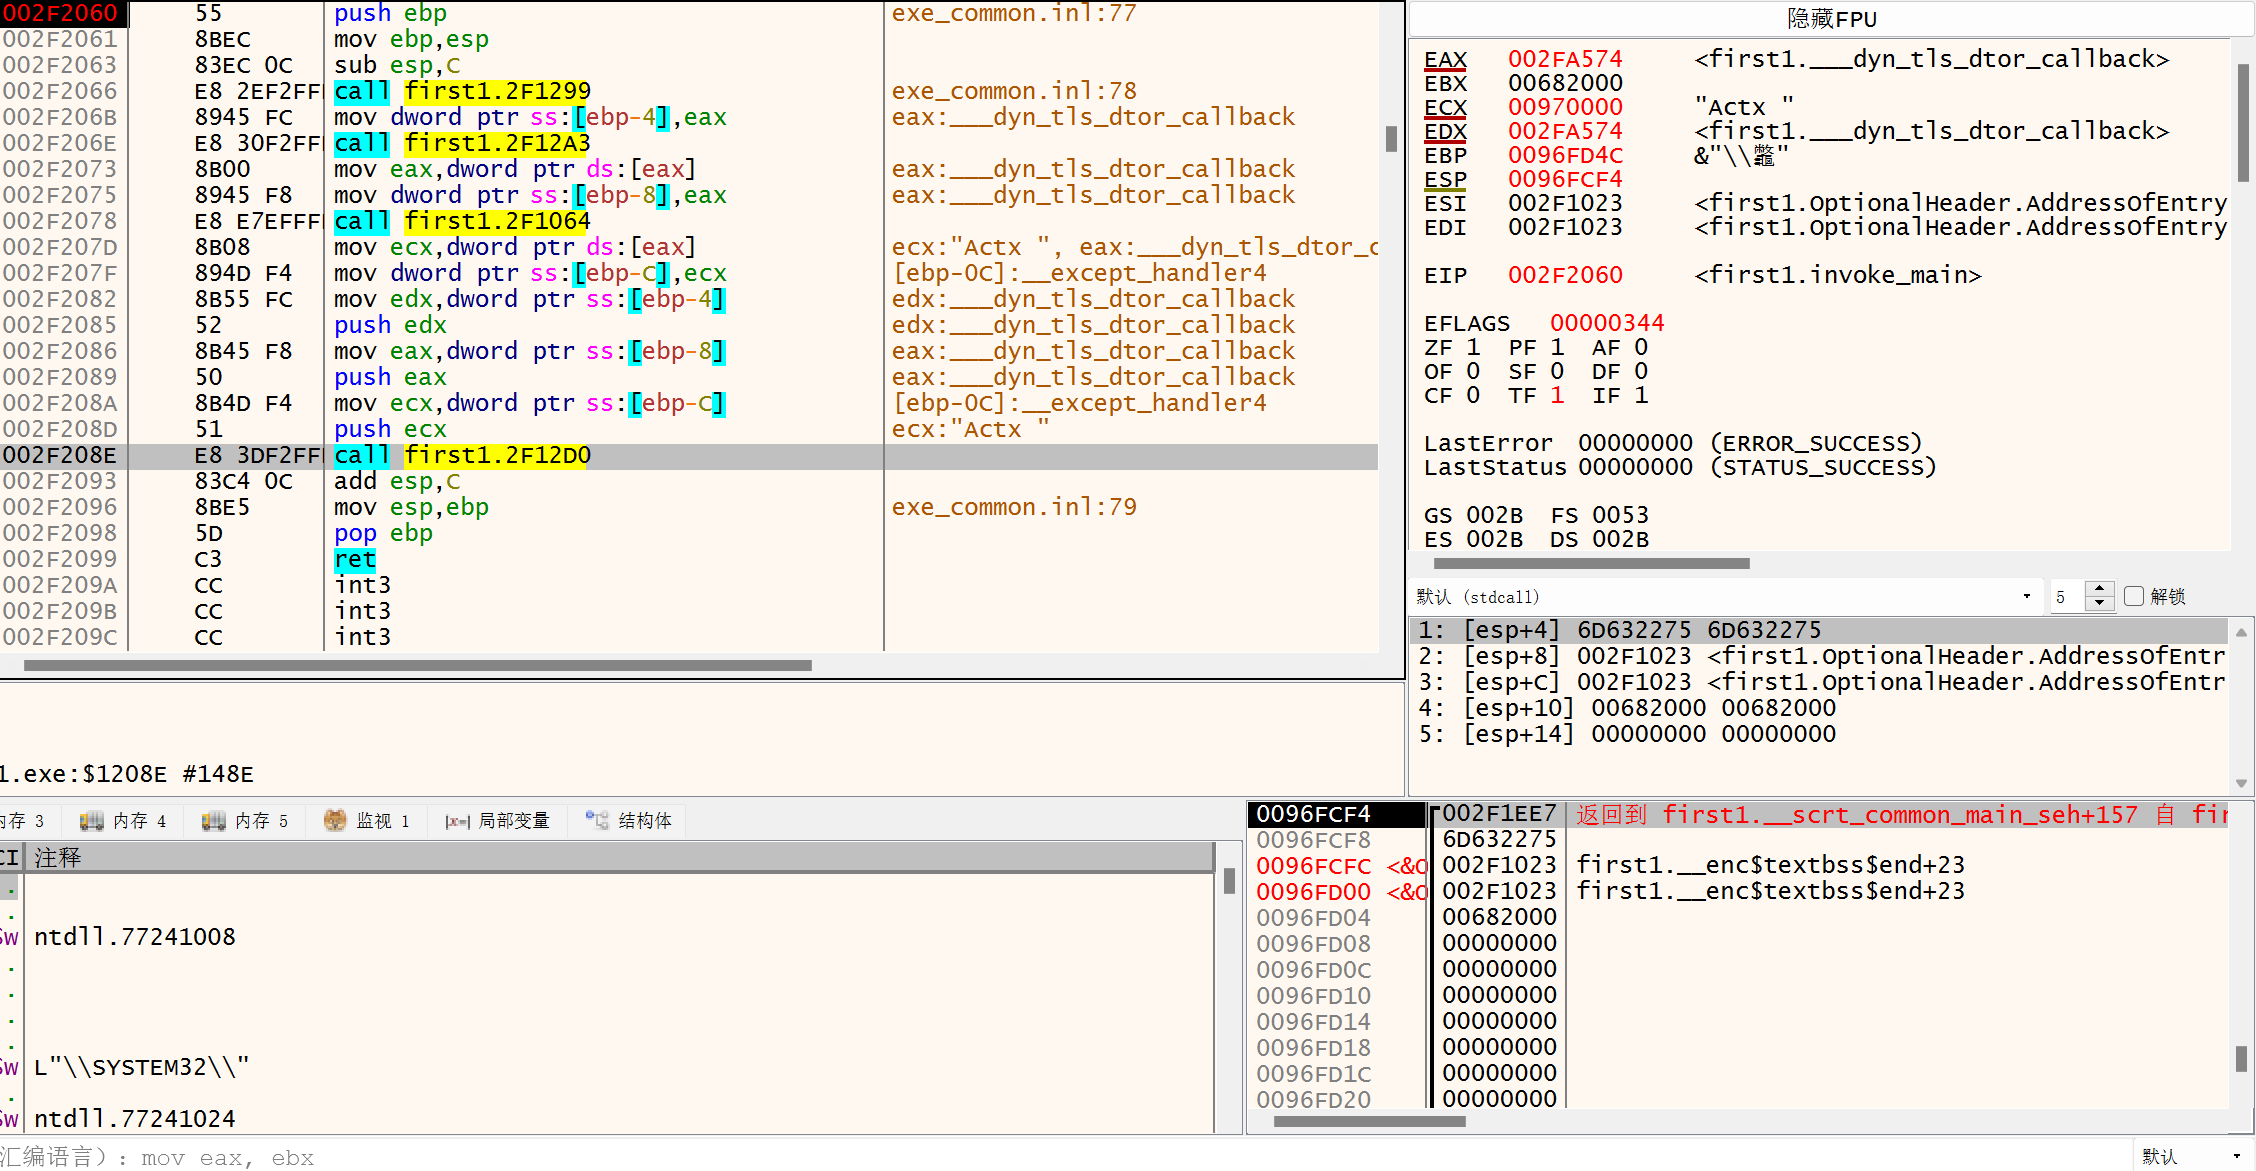Open the 内存 4 memory dump tab
The width and height of the screenshot is (2256, 1171).
pyautogui.click(x=124, y=821)
